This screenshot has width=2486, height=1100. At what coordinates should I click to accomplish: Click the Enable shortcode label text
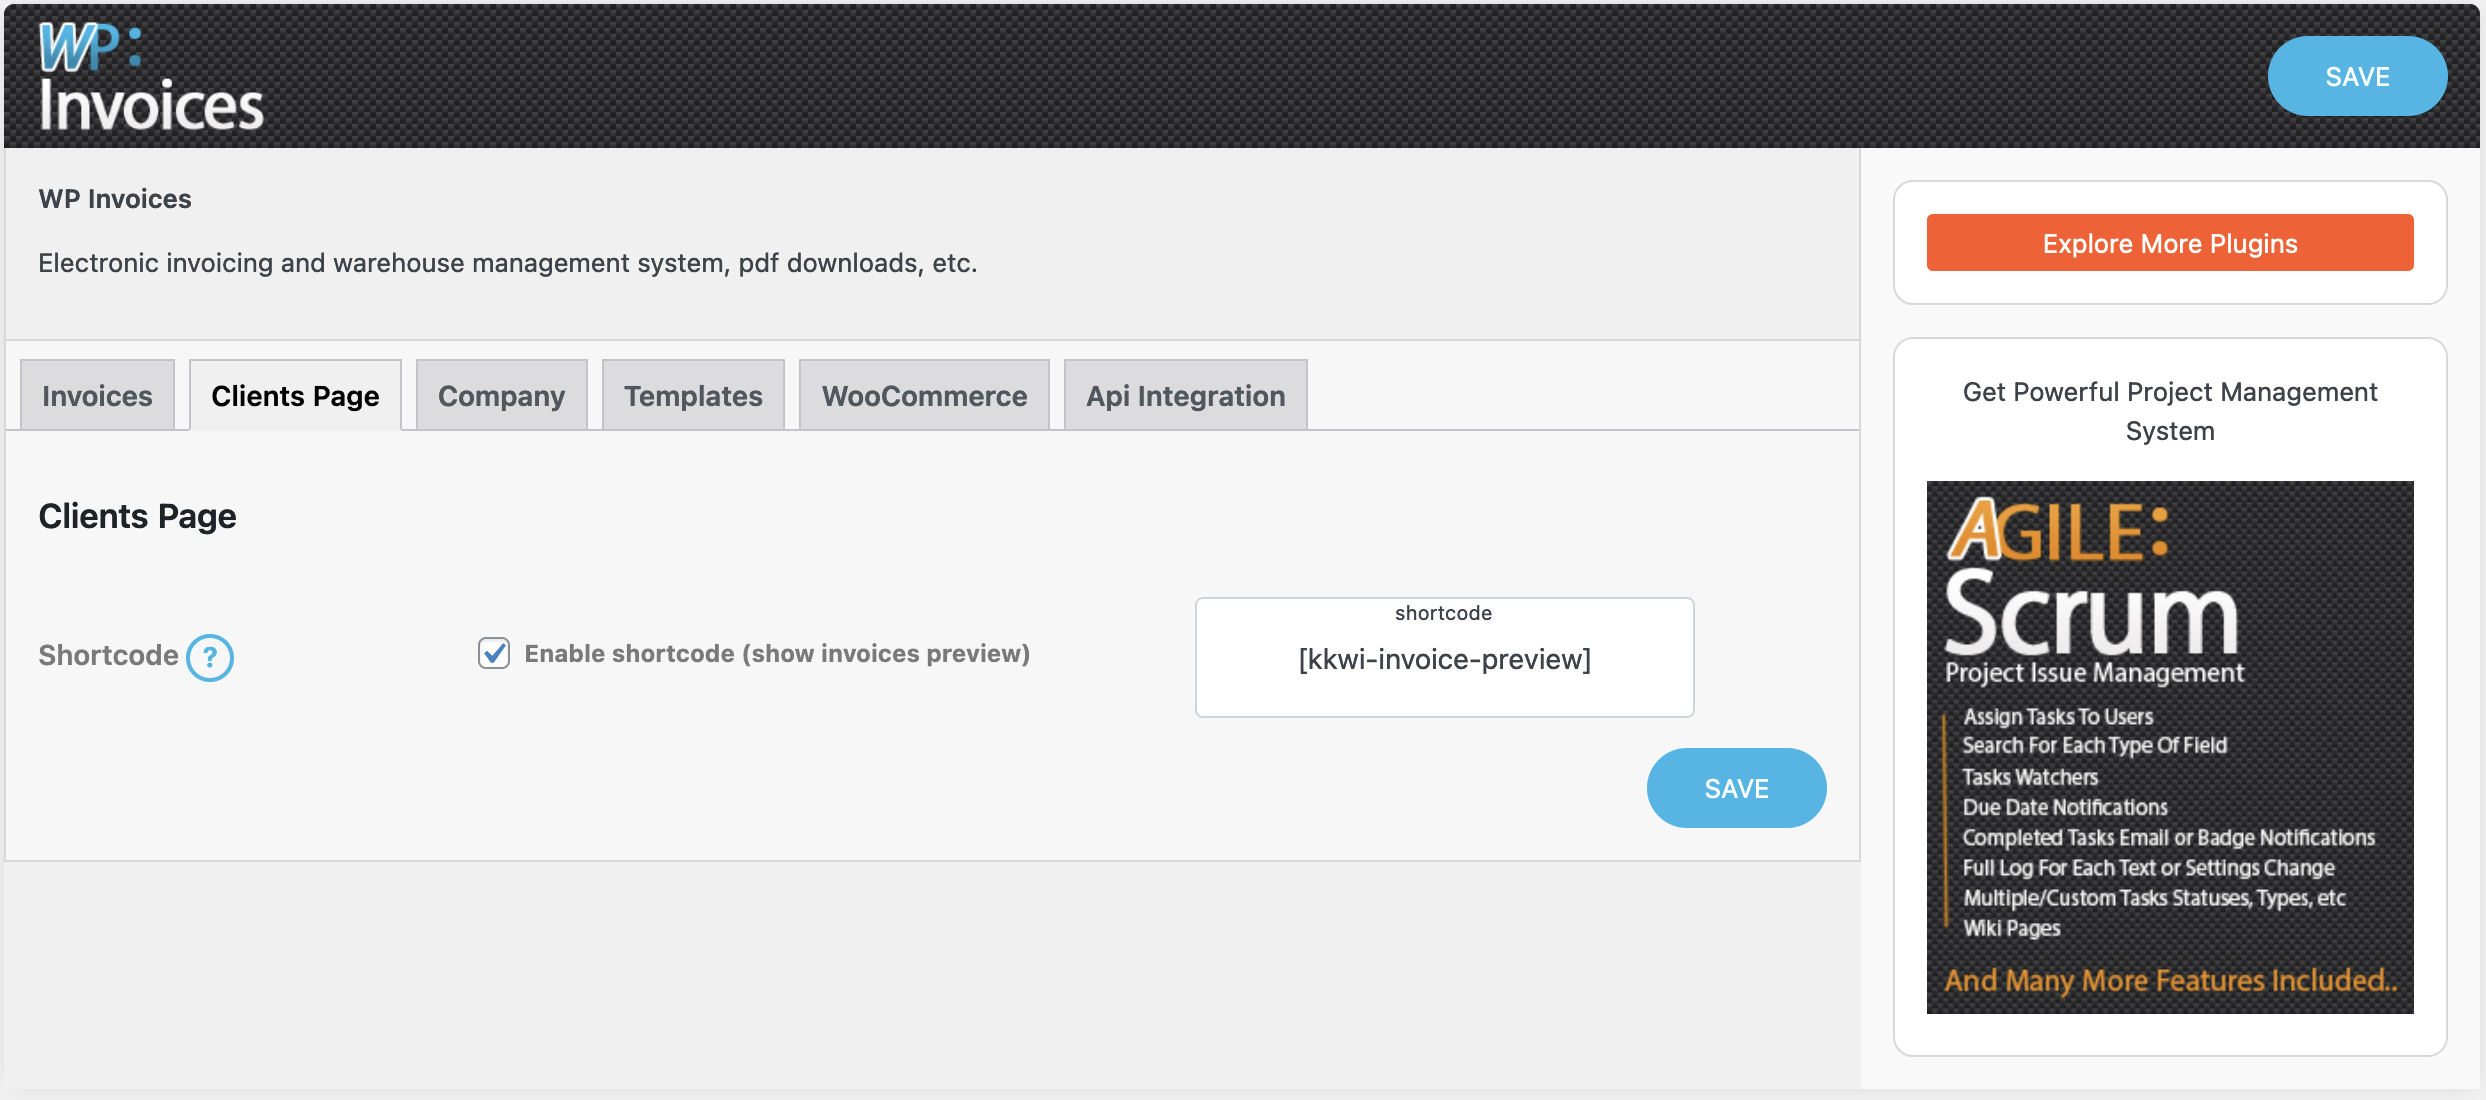(x=777, y=653)
